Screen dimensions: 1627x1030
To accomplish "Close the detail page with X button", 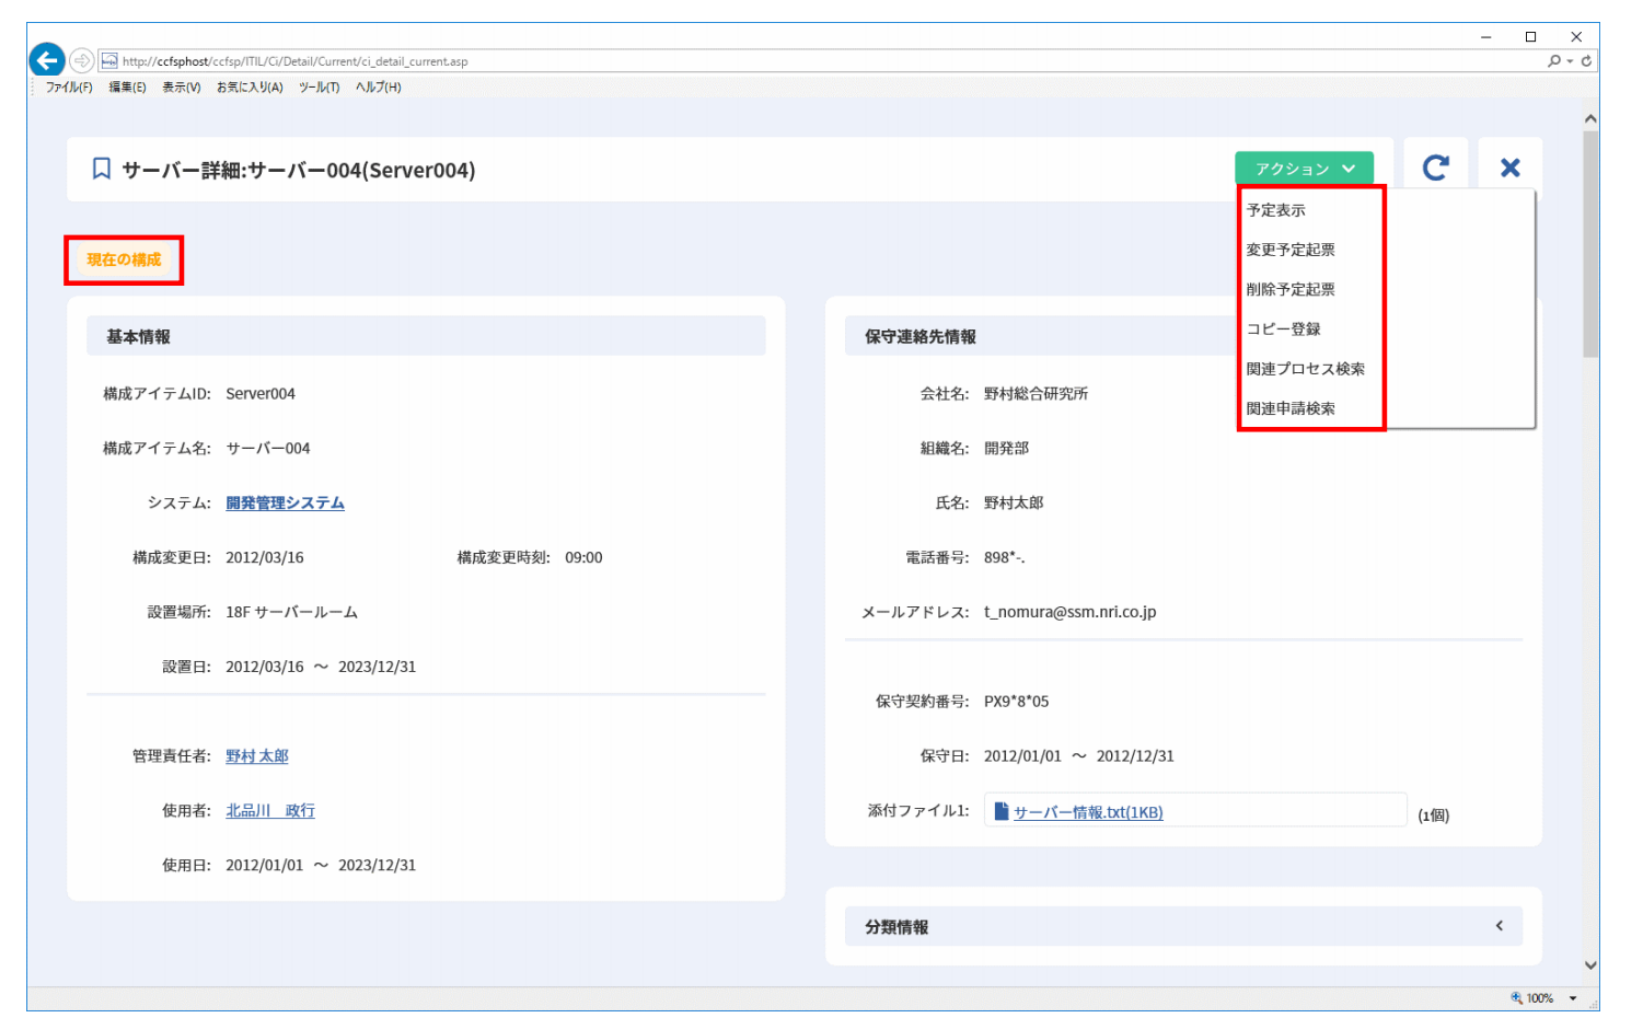I will 1510,168.
